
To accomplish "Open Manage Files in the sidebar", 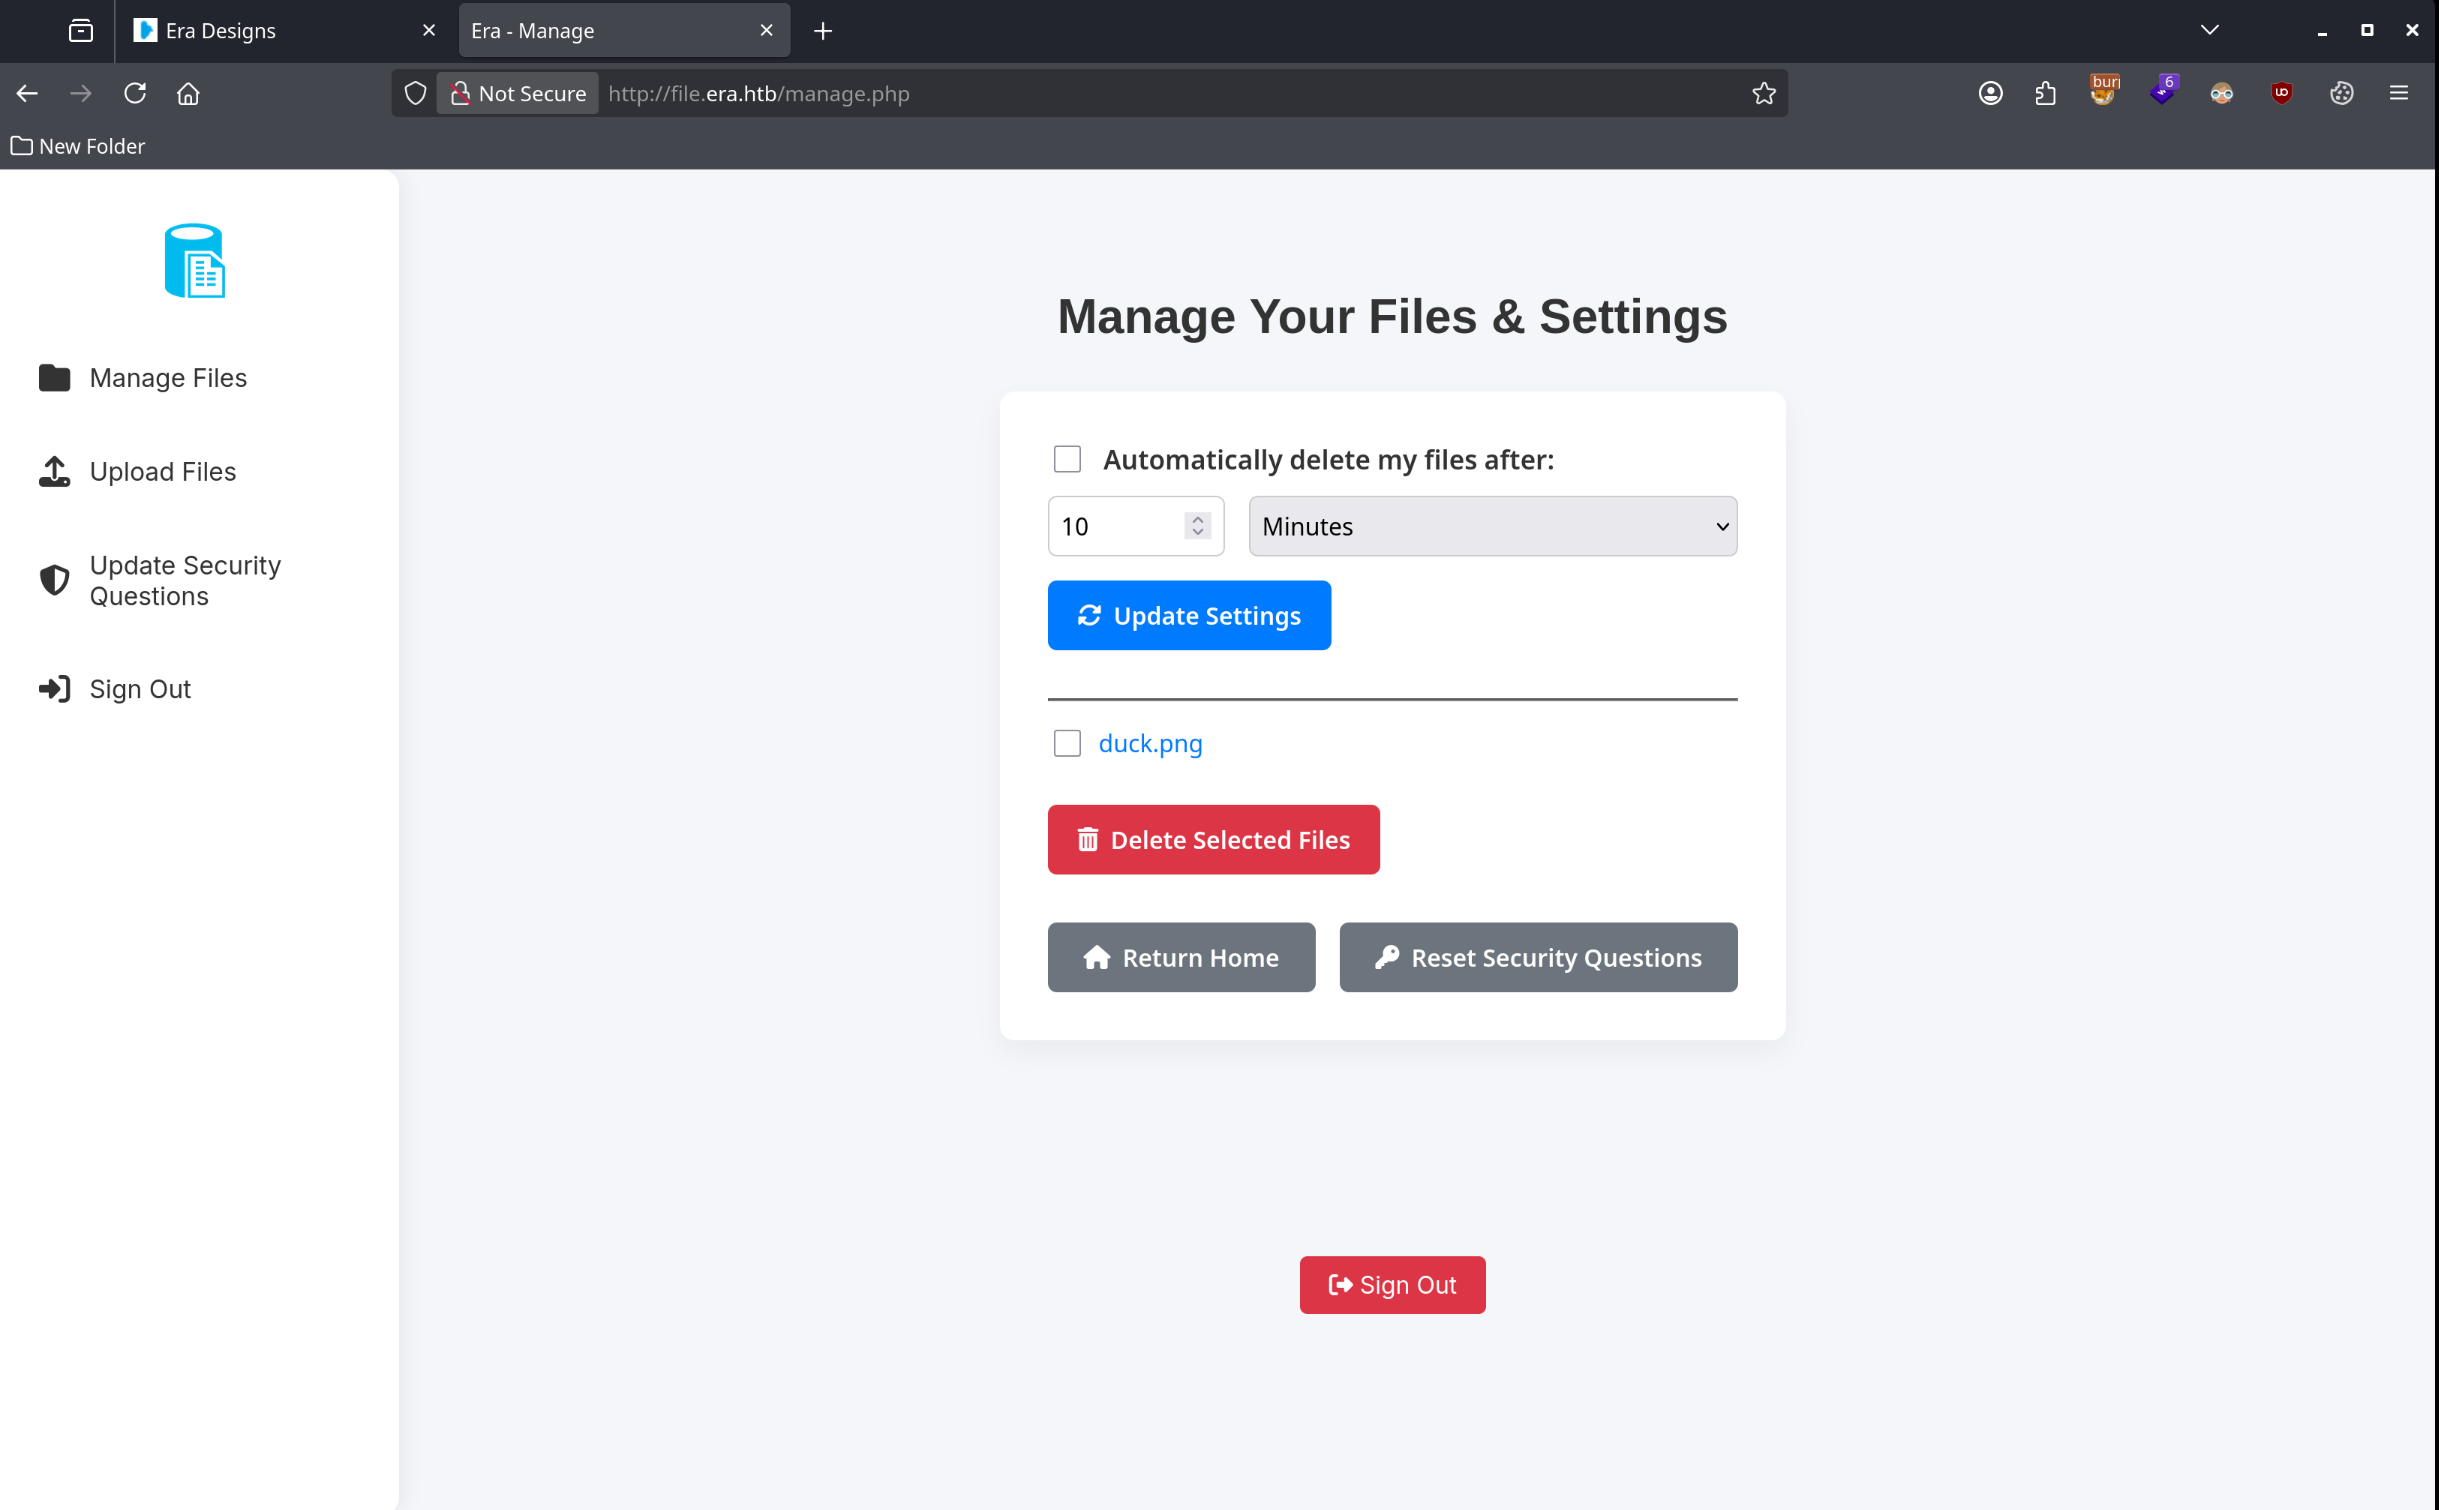I will pyautogui.click(x=168, y=378).
